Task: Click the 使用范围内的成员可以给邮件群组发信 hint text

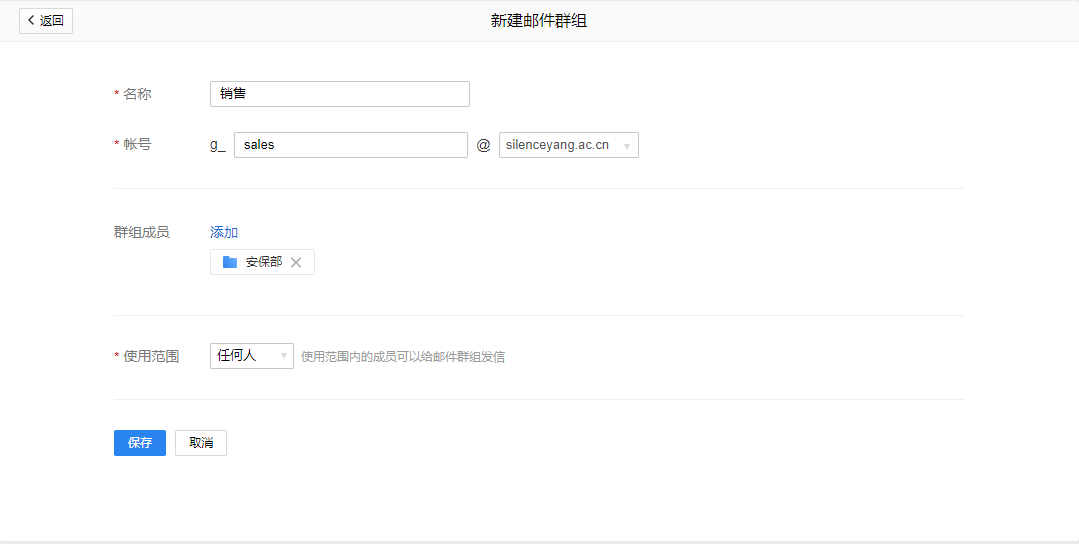Action: click(403, 357)
